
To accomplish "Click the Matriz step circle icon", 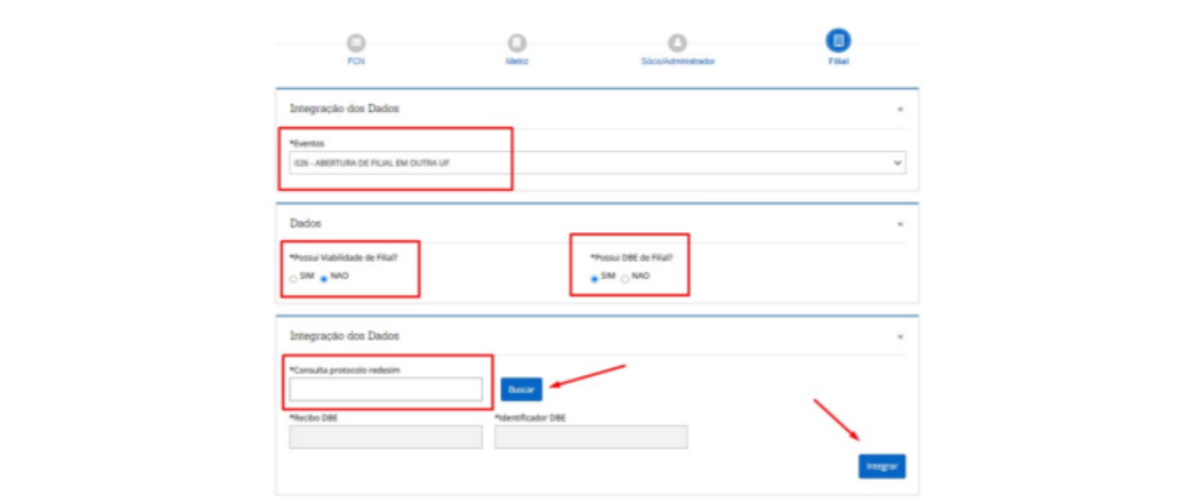I will 516,43.
